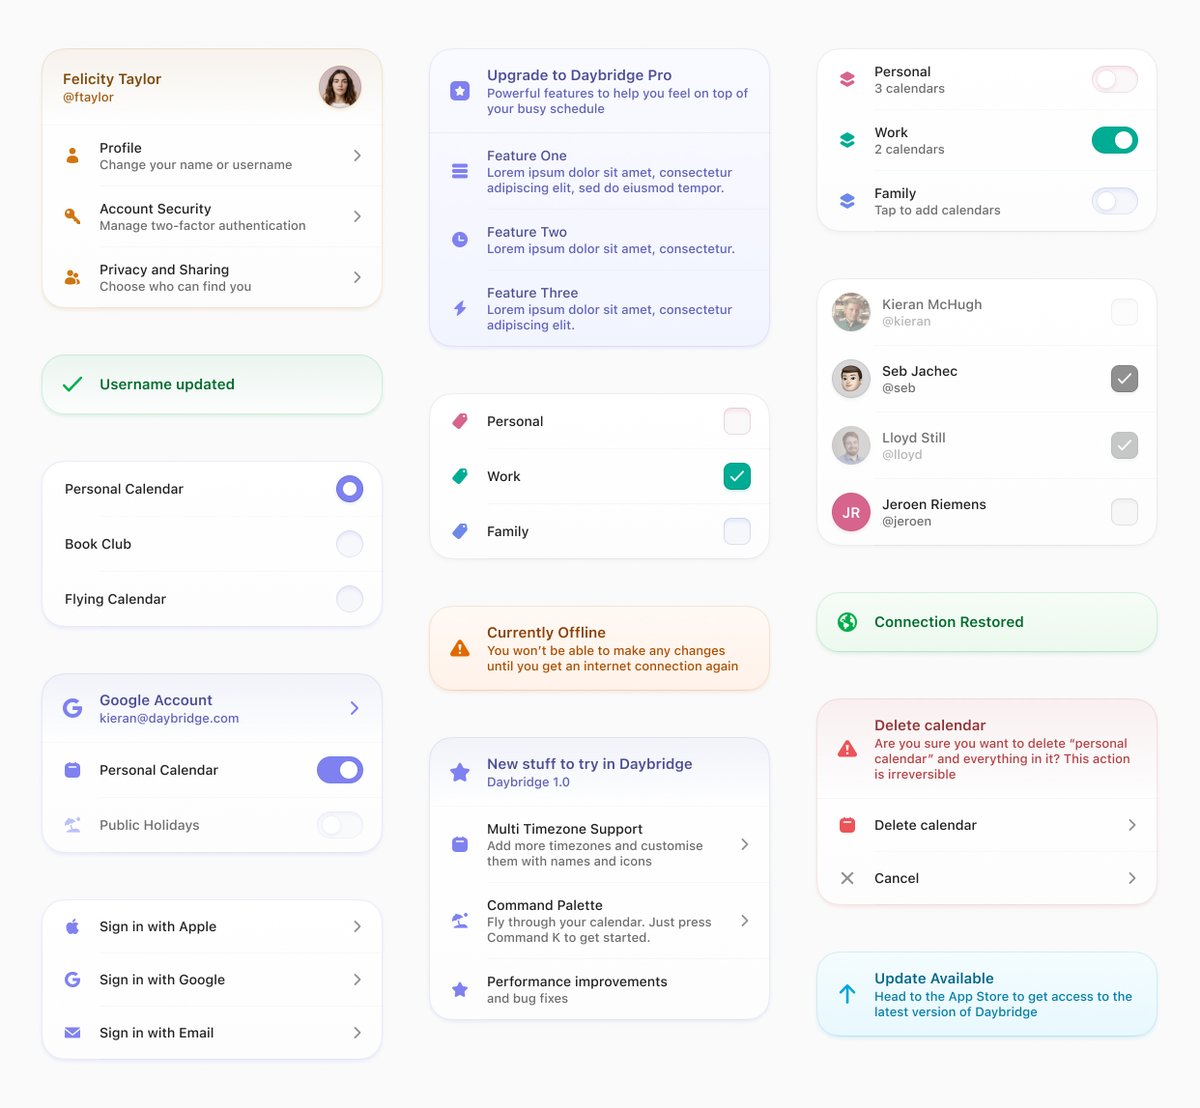Screen dimensions: 1200x1108
Task: Select the Flying Calendar radio button
Action: pos(349,599)
